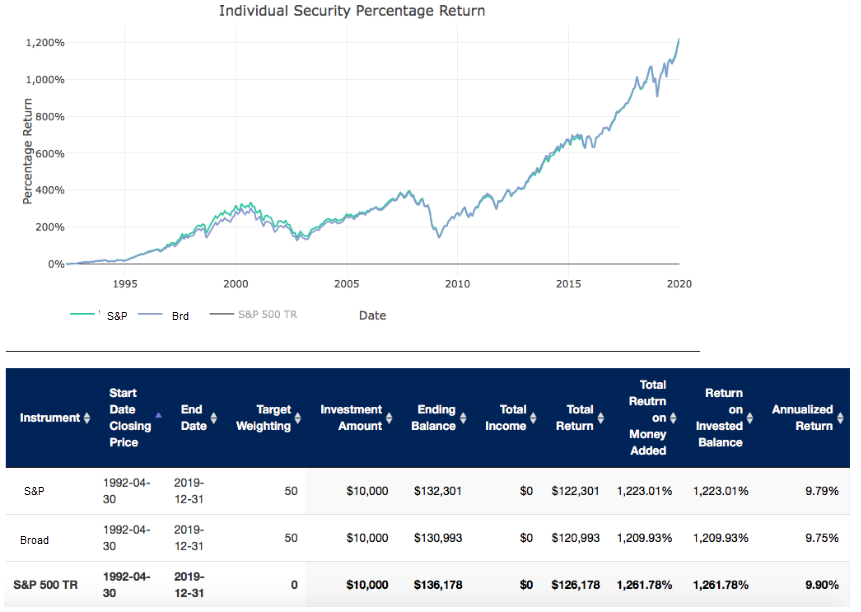Click total return $126,178
This screenshot has height=612, width=861.
tap(575, 585)
